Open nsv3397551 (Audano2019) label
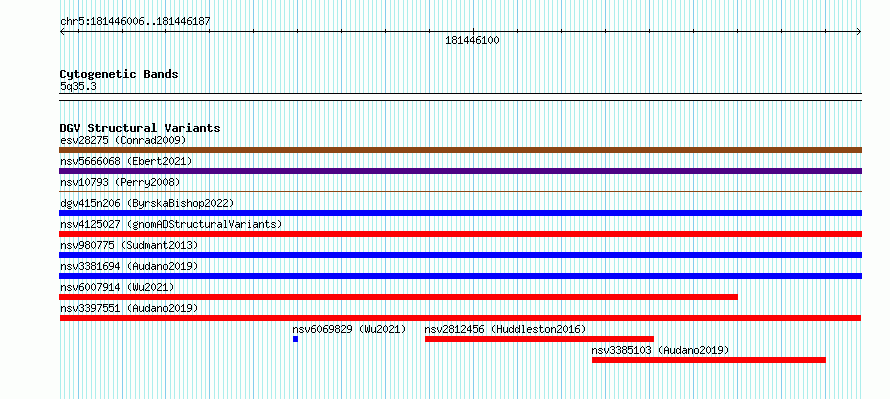890x399 pixels. point(129,308)
